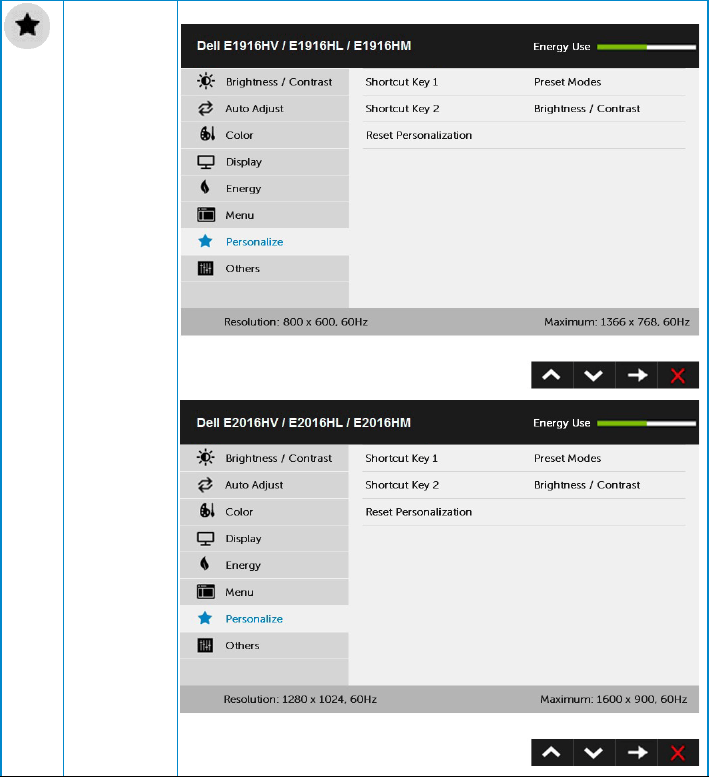
Task: Click the text 'Maximum: 1366 x 768, 60Hz'
Action: click(617, 322)
